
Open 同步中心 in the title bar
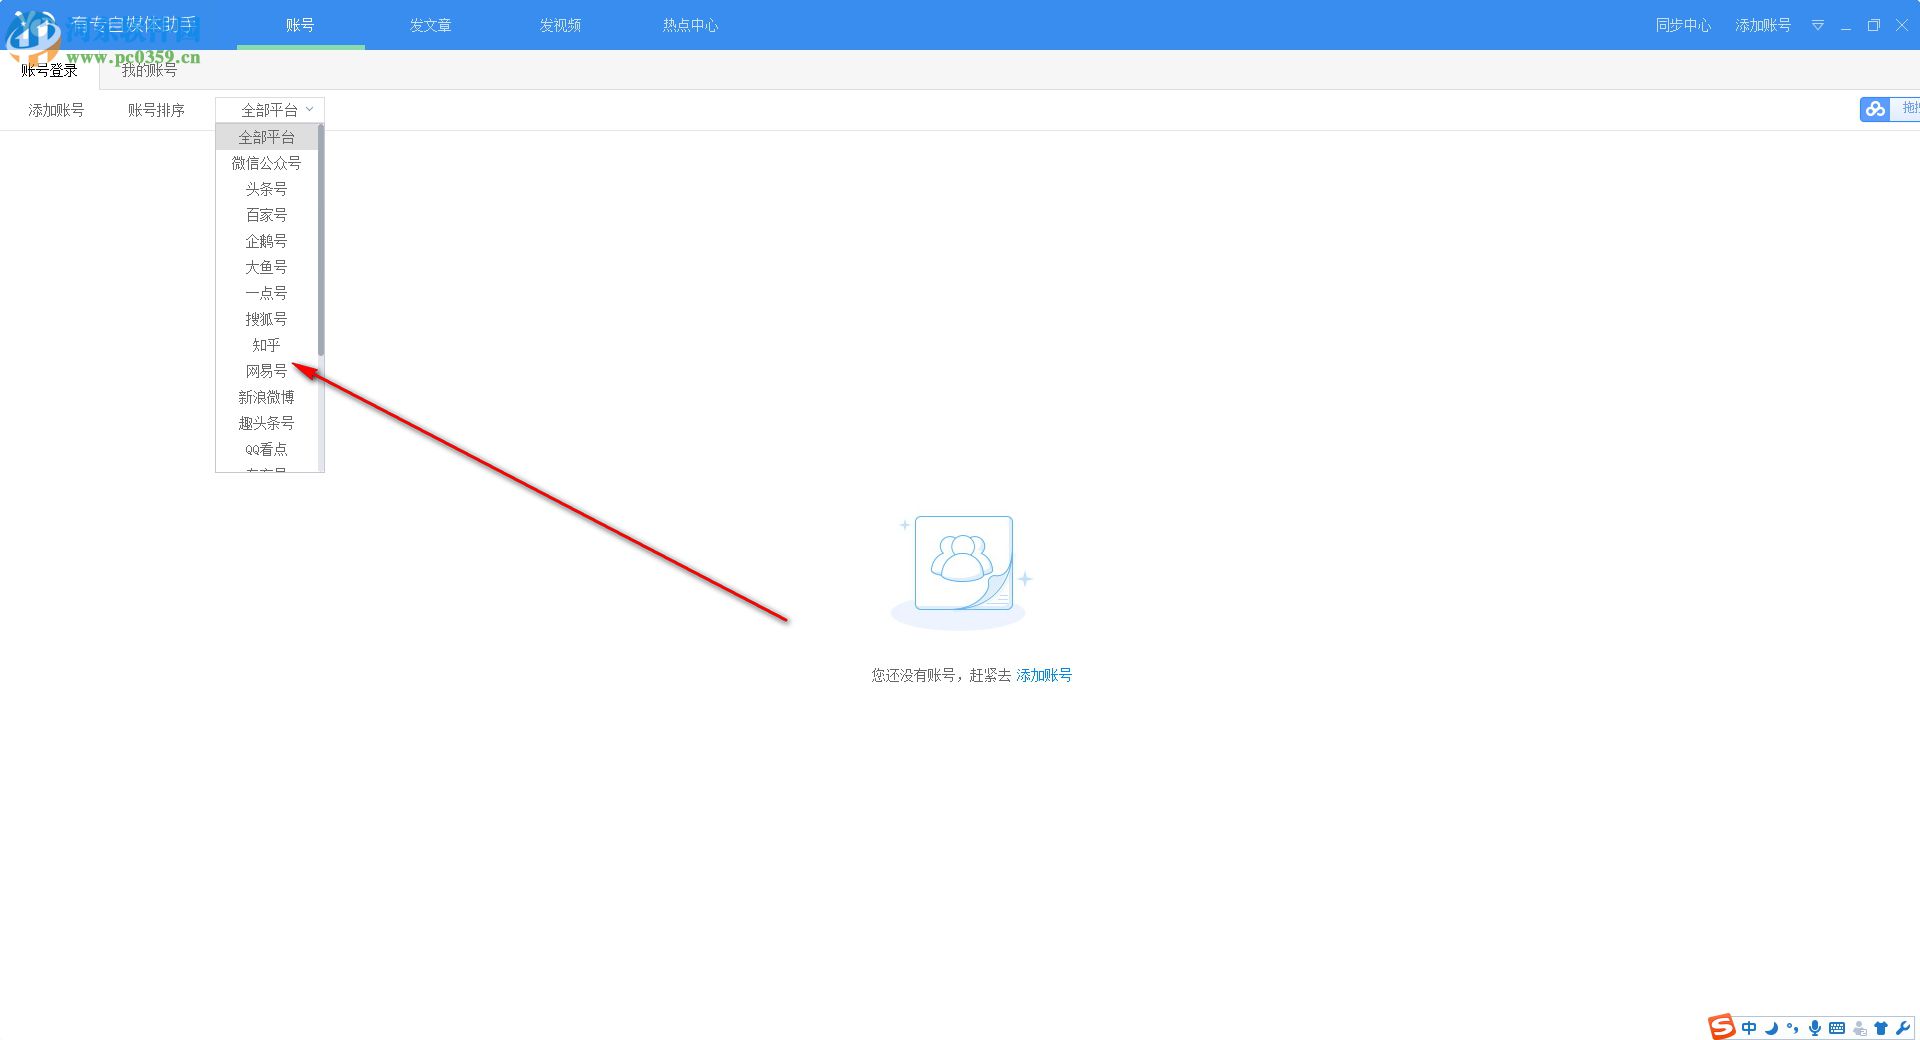click(x=1683, y=25)
